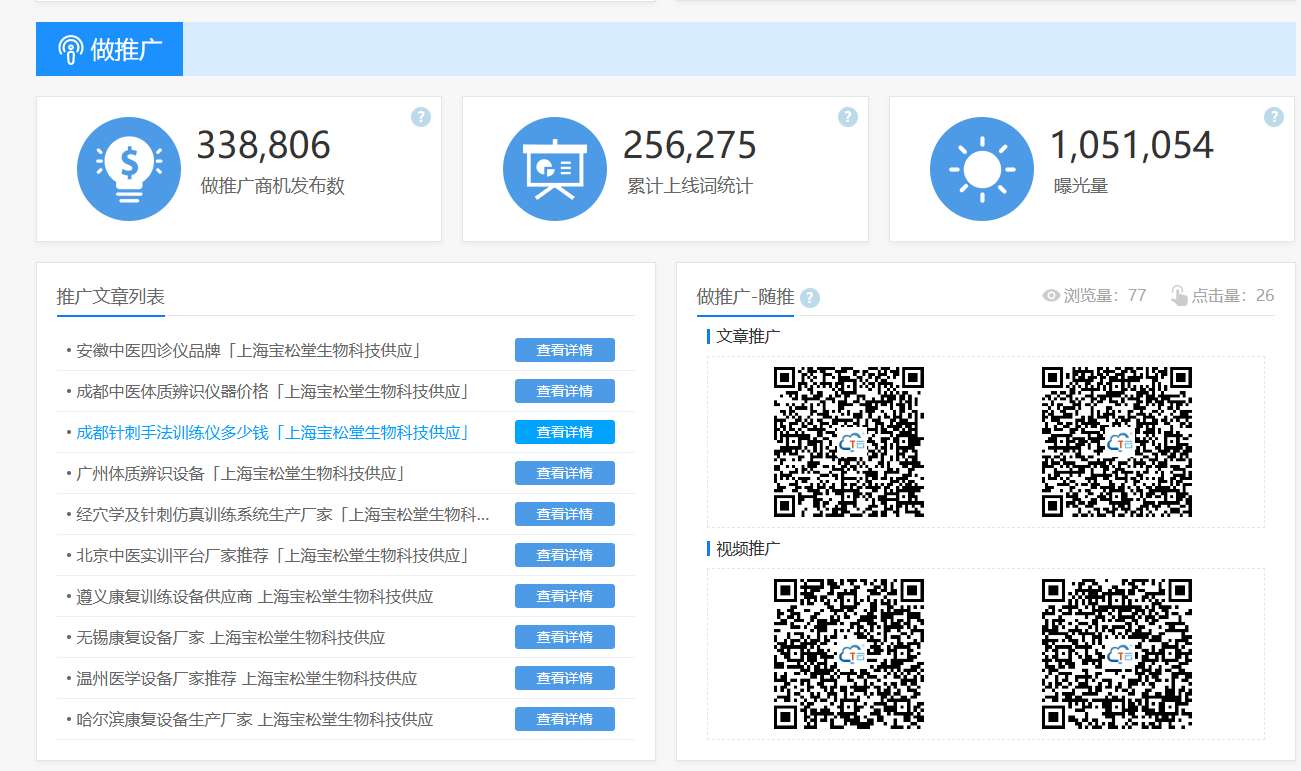Click the first QR code under 视频推广
Screen dimensions: 1301x771
(849, 654)
